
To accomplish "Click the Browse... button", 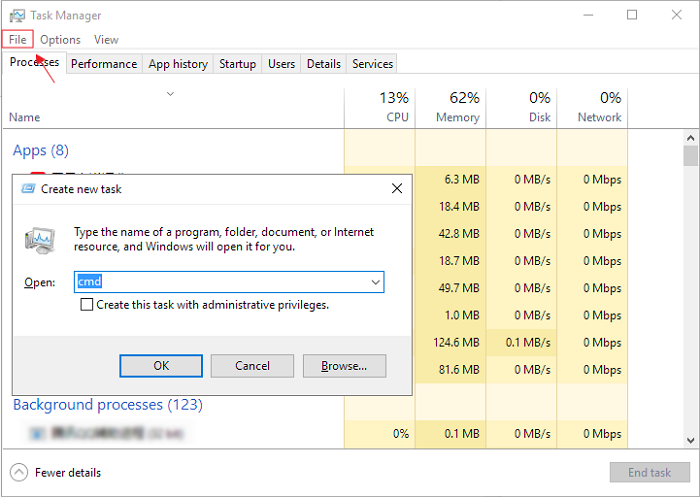I will click(x=344, y=366).
